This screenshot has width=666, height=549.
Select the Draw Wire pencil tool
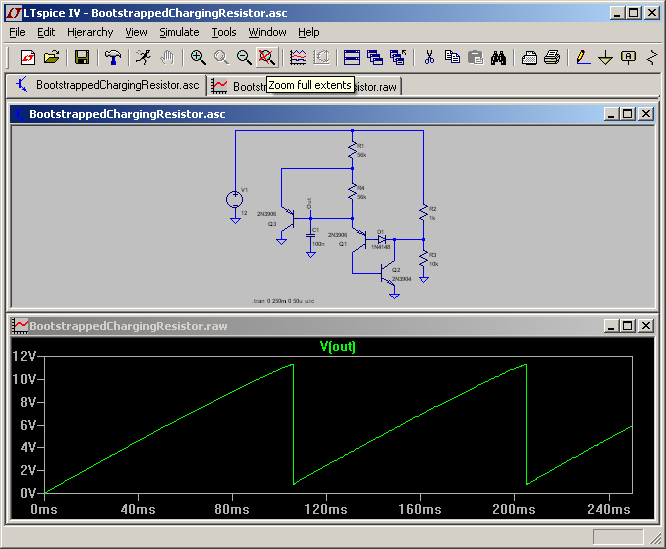(582, 58)
